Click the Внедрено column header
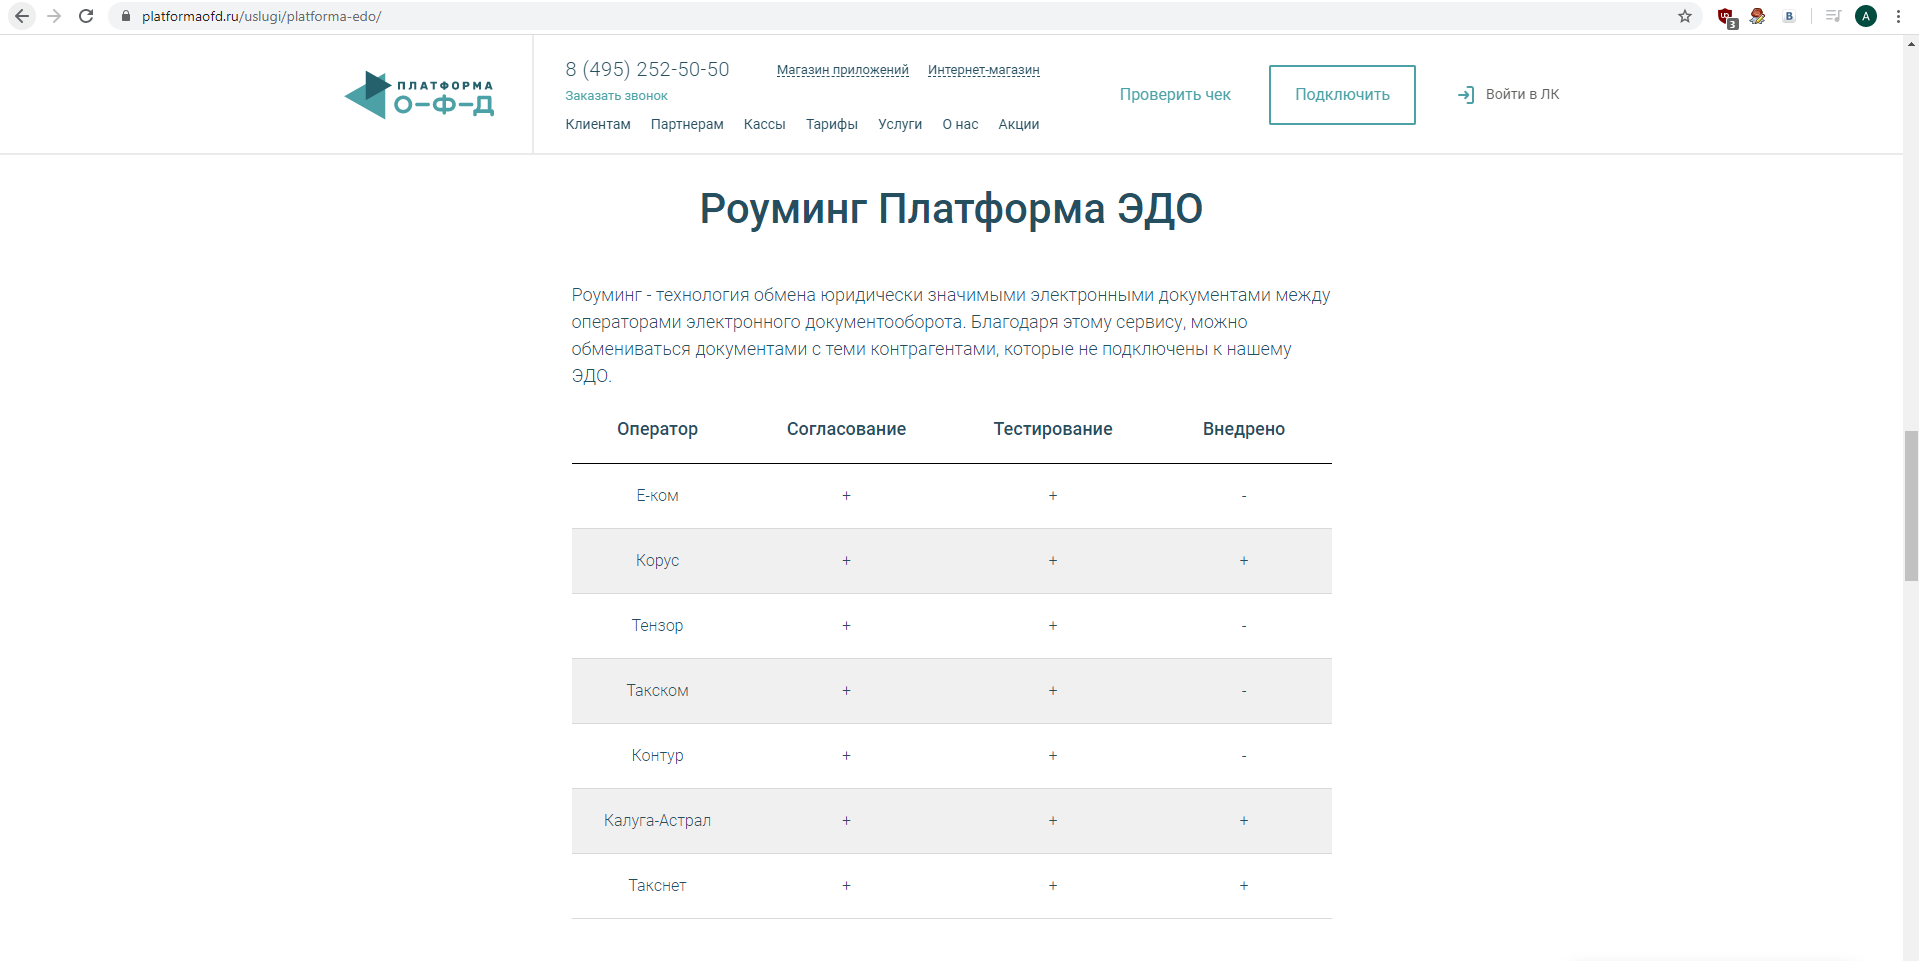Image resolution: width=1919 pixels, height=961 pixels. 1244,429
